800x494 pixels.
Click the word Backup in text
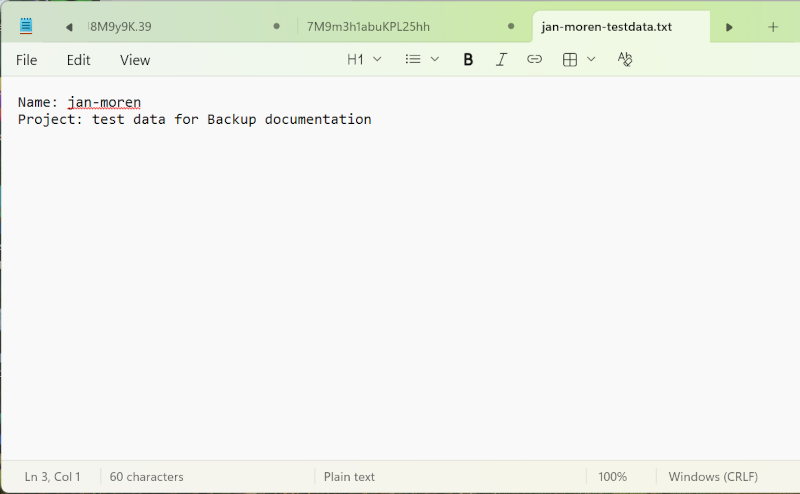(x=232, y=119)
